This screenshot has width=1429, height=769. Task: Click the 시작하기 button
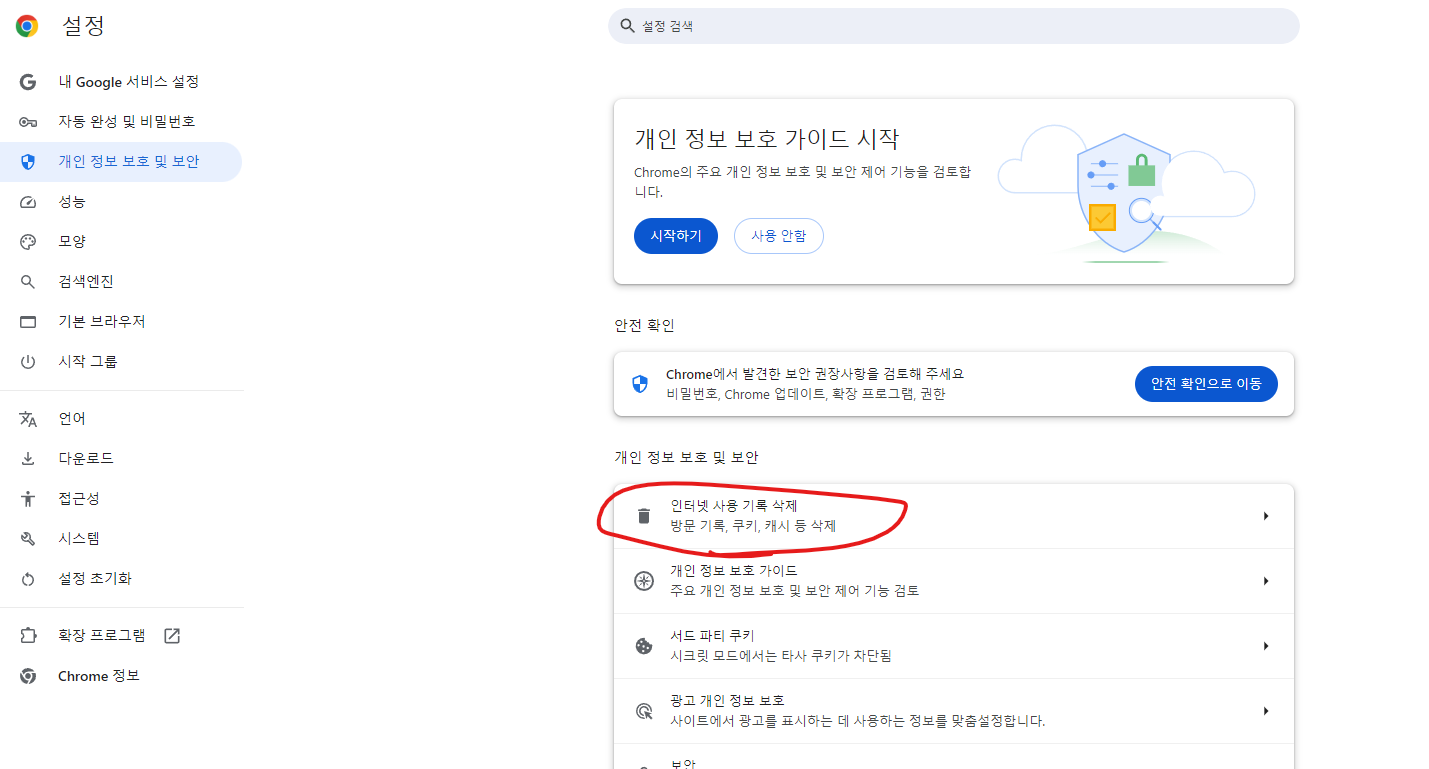(675, 236)
